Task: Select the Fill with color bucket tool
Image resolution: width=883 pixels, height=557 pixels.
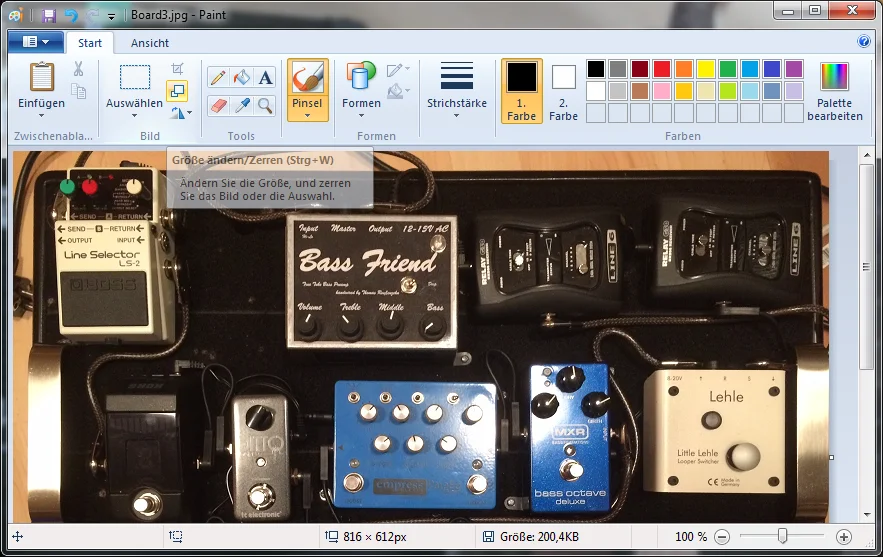Action: click(241, 78)
